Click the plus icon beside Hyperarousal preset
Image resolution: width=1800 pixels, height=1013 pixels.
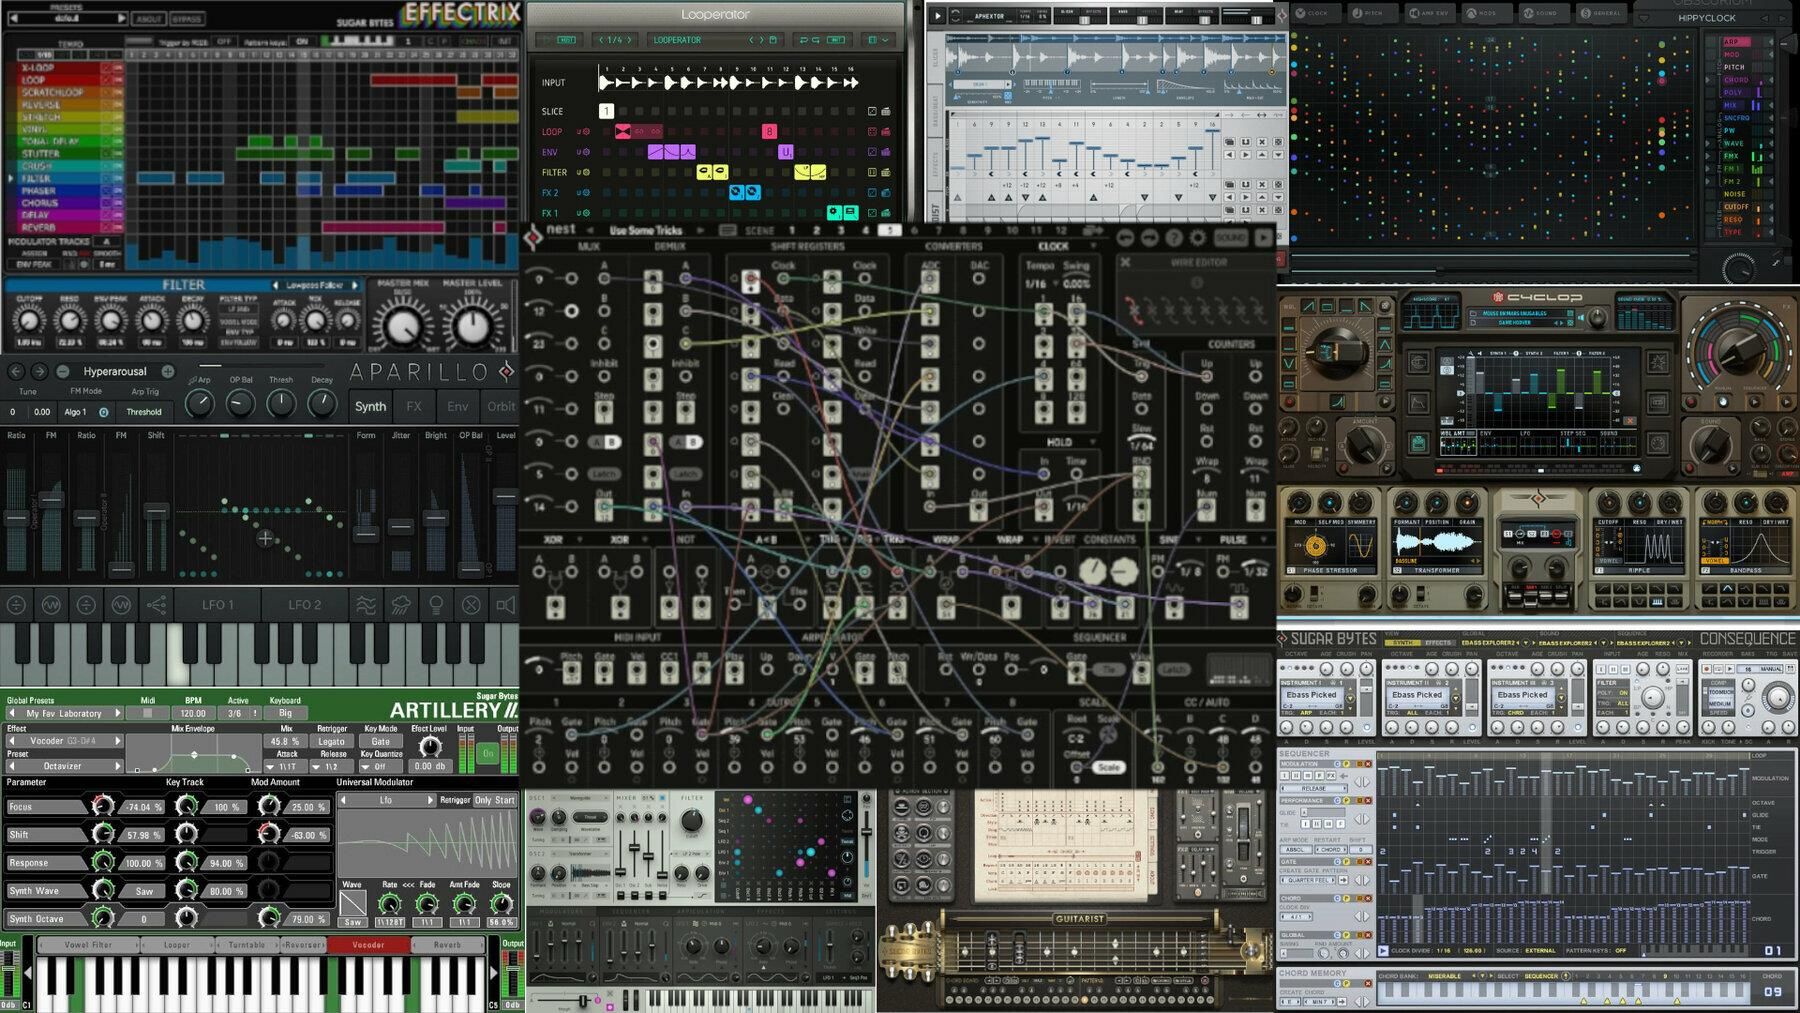[168, 371]
